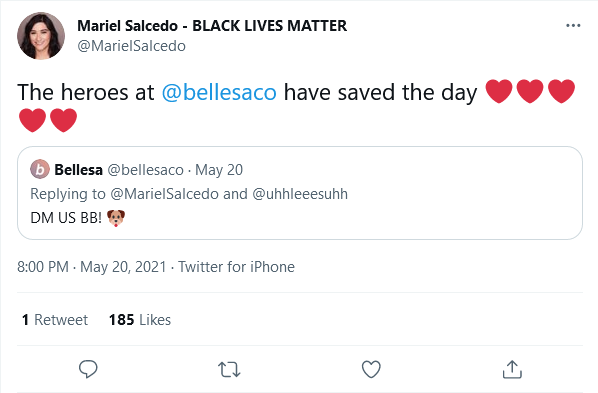Image resolution: width=598 pixels, height=393 pixels.
Task: Open the quoted Bellesa author name
Action: tap(79, 170)
